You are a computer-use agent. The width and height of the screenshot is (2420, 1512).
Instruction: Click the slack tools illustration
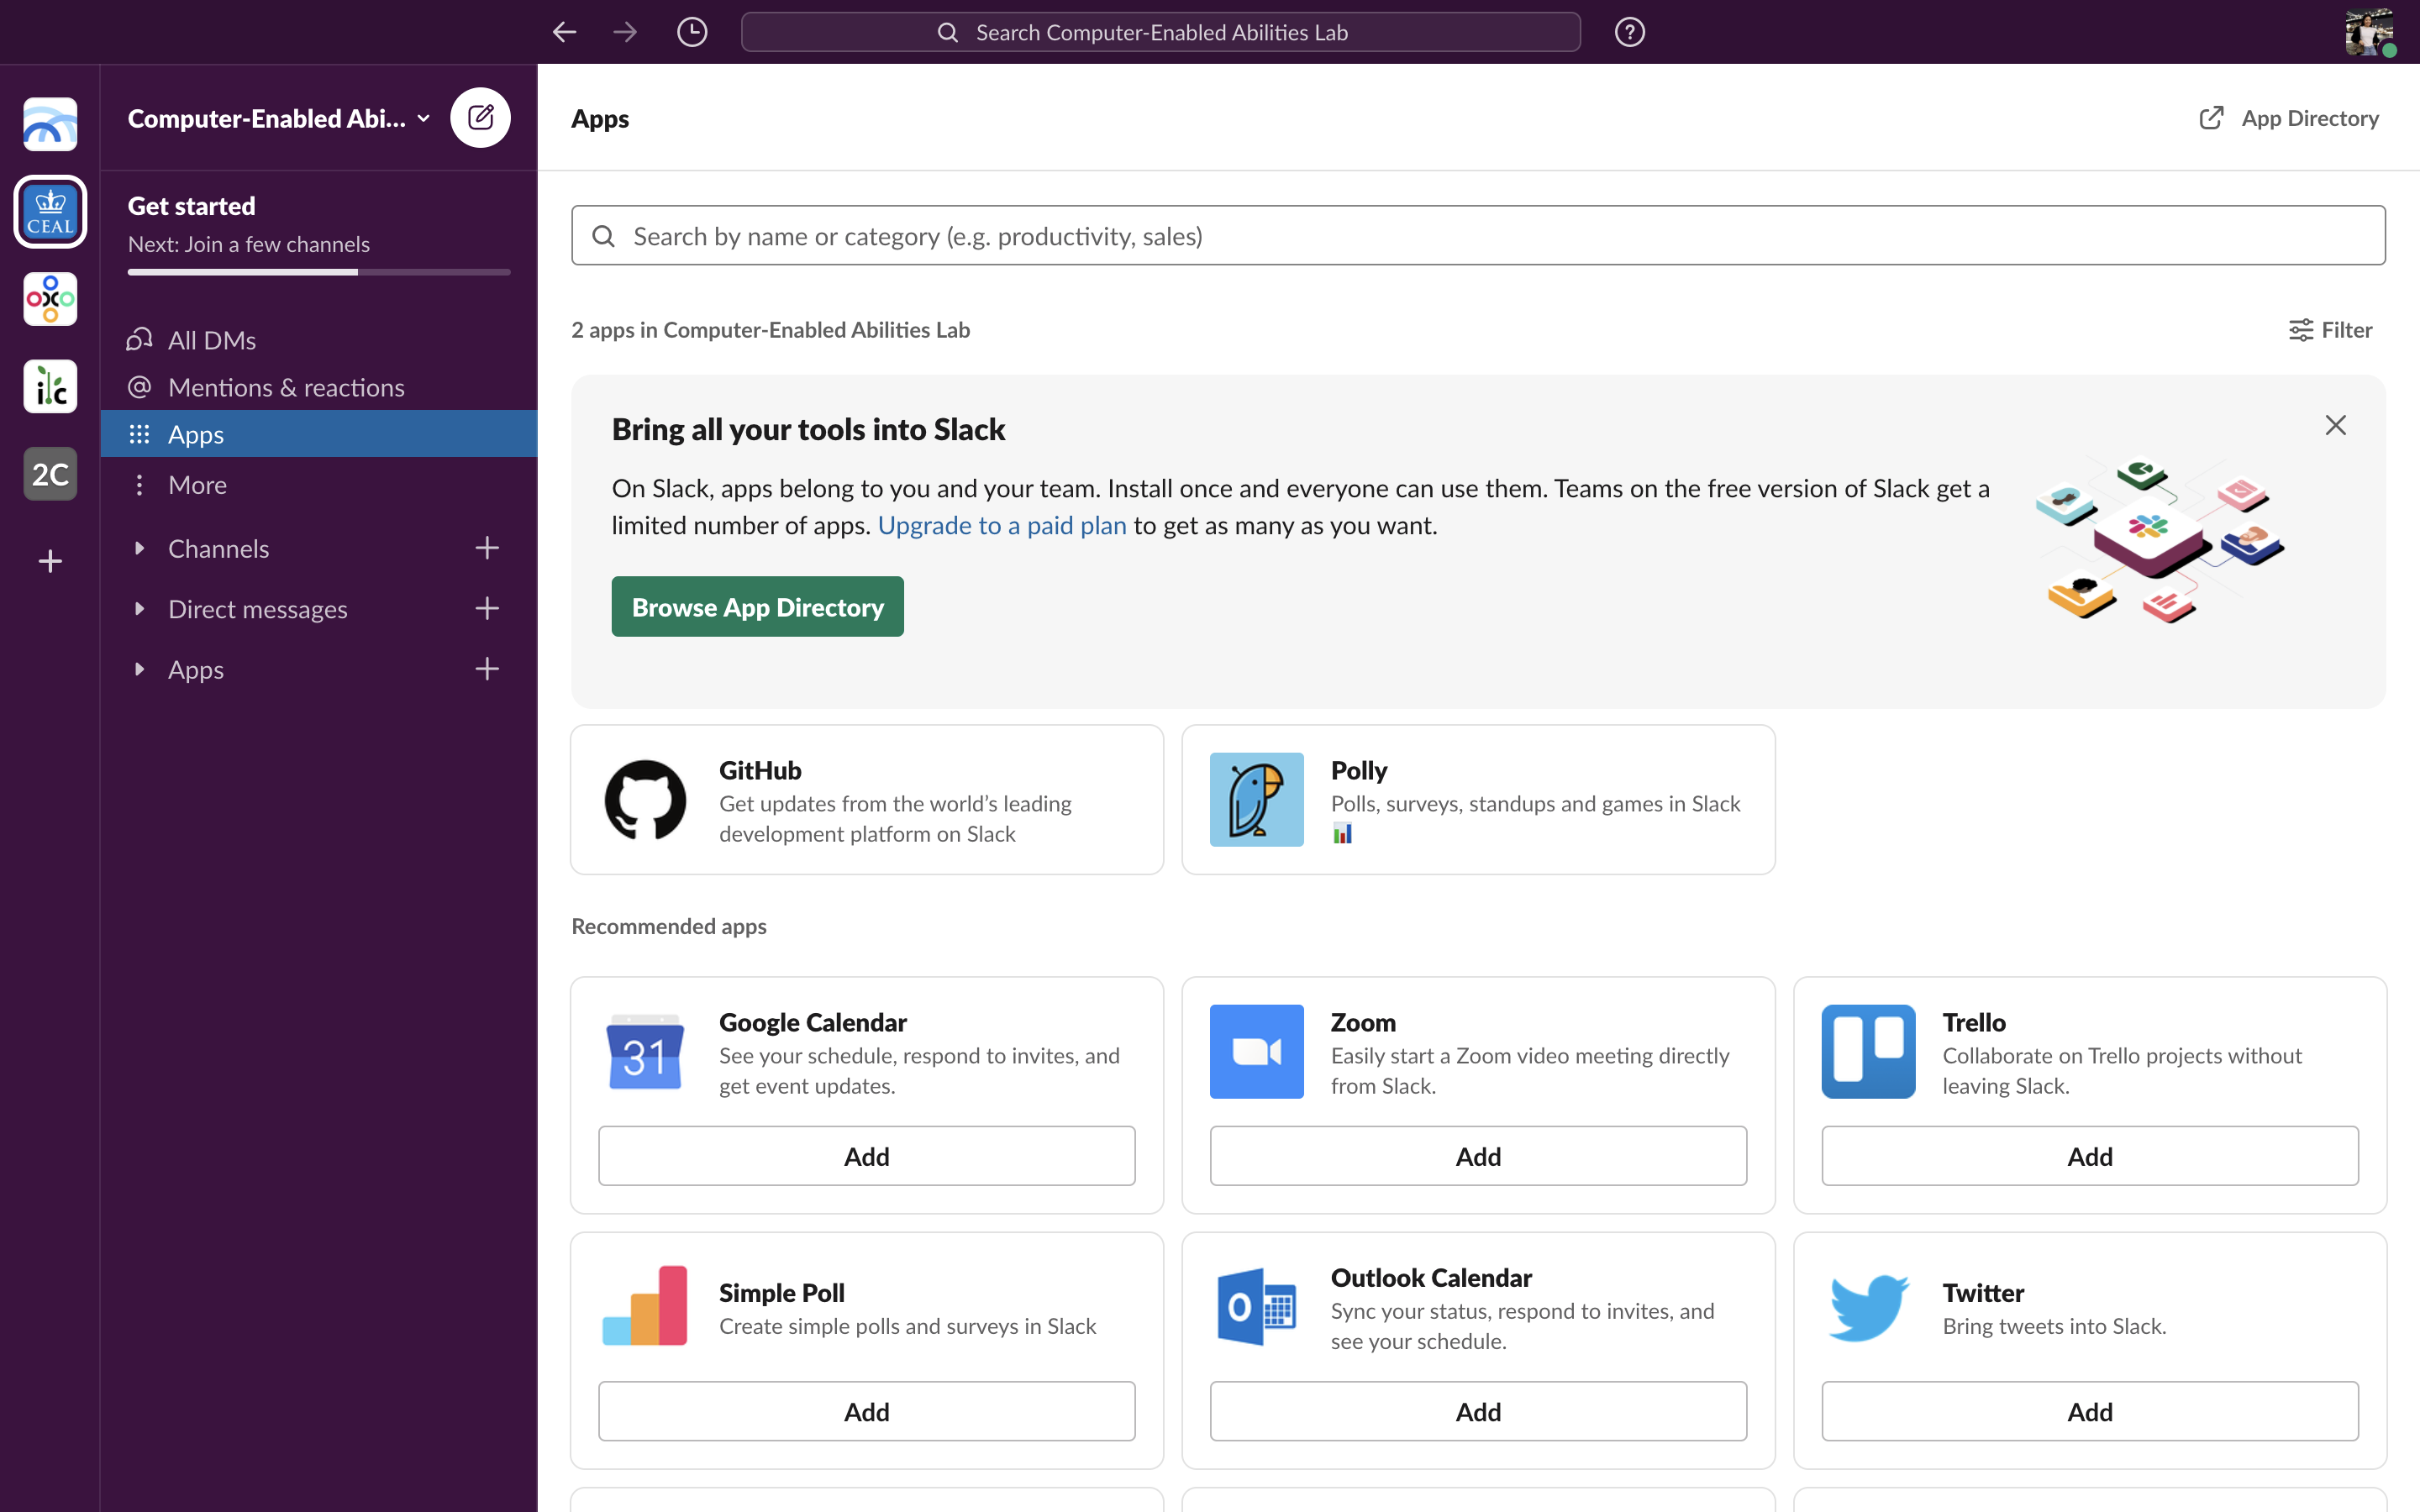[x=2161, y=540]
